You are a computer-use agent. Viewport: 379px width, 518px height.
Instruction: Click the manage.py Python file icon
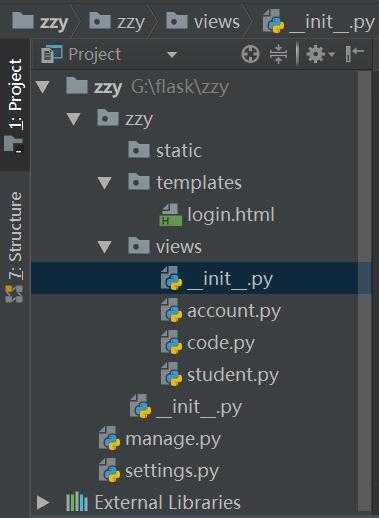(110, 439)
